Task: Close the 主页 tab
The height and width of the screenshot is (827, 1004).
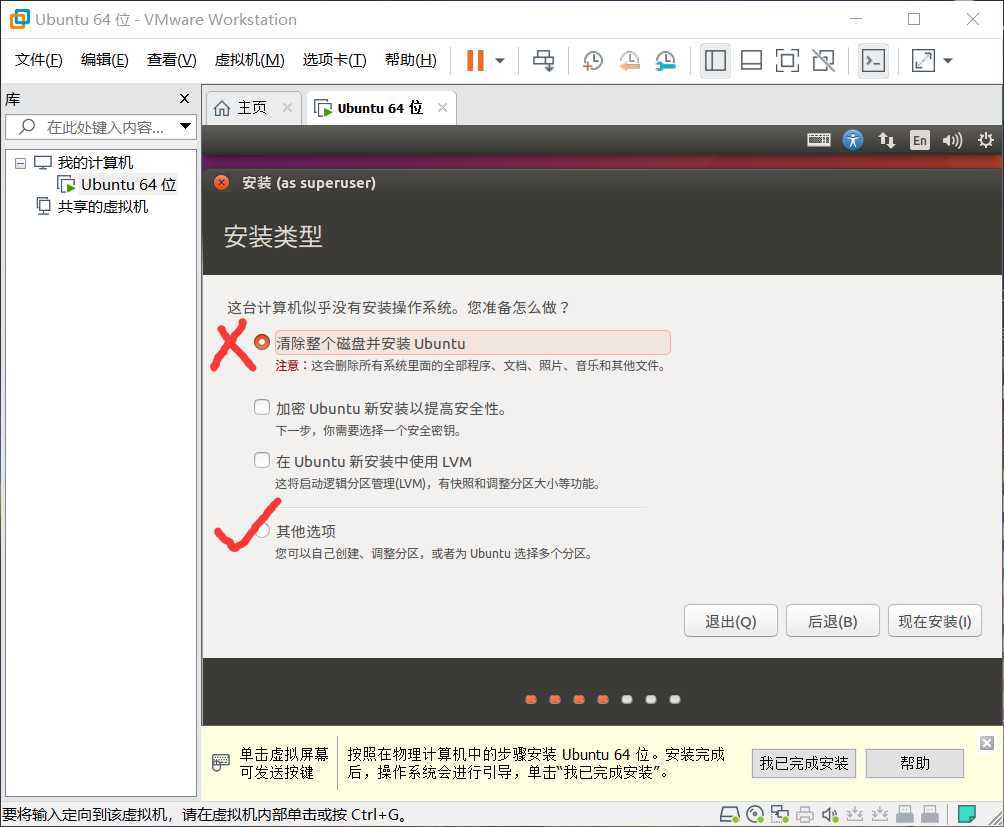Action: (x=287, y=108)
